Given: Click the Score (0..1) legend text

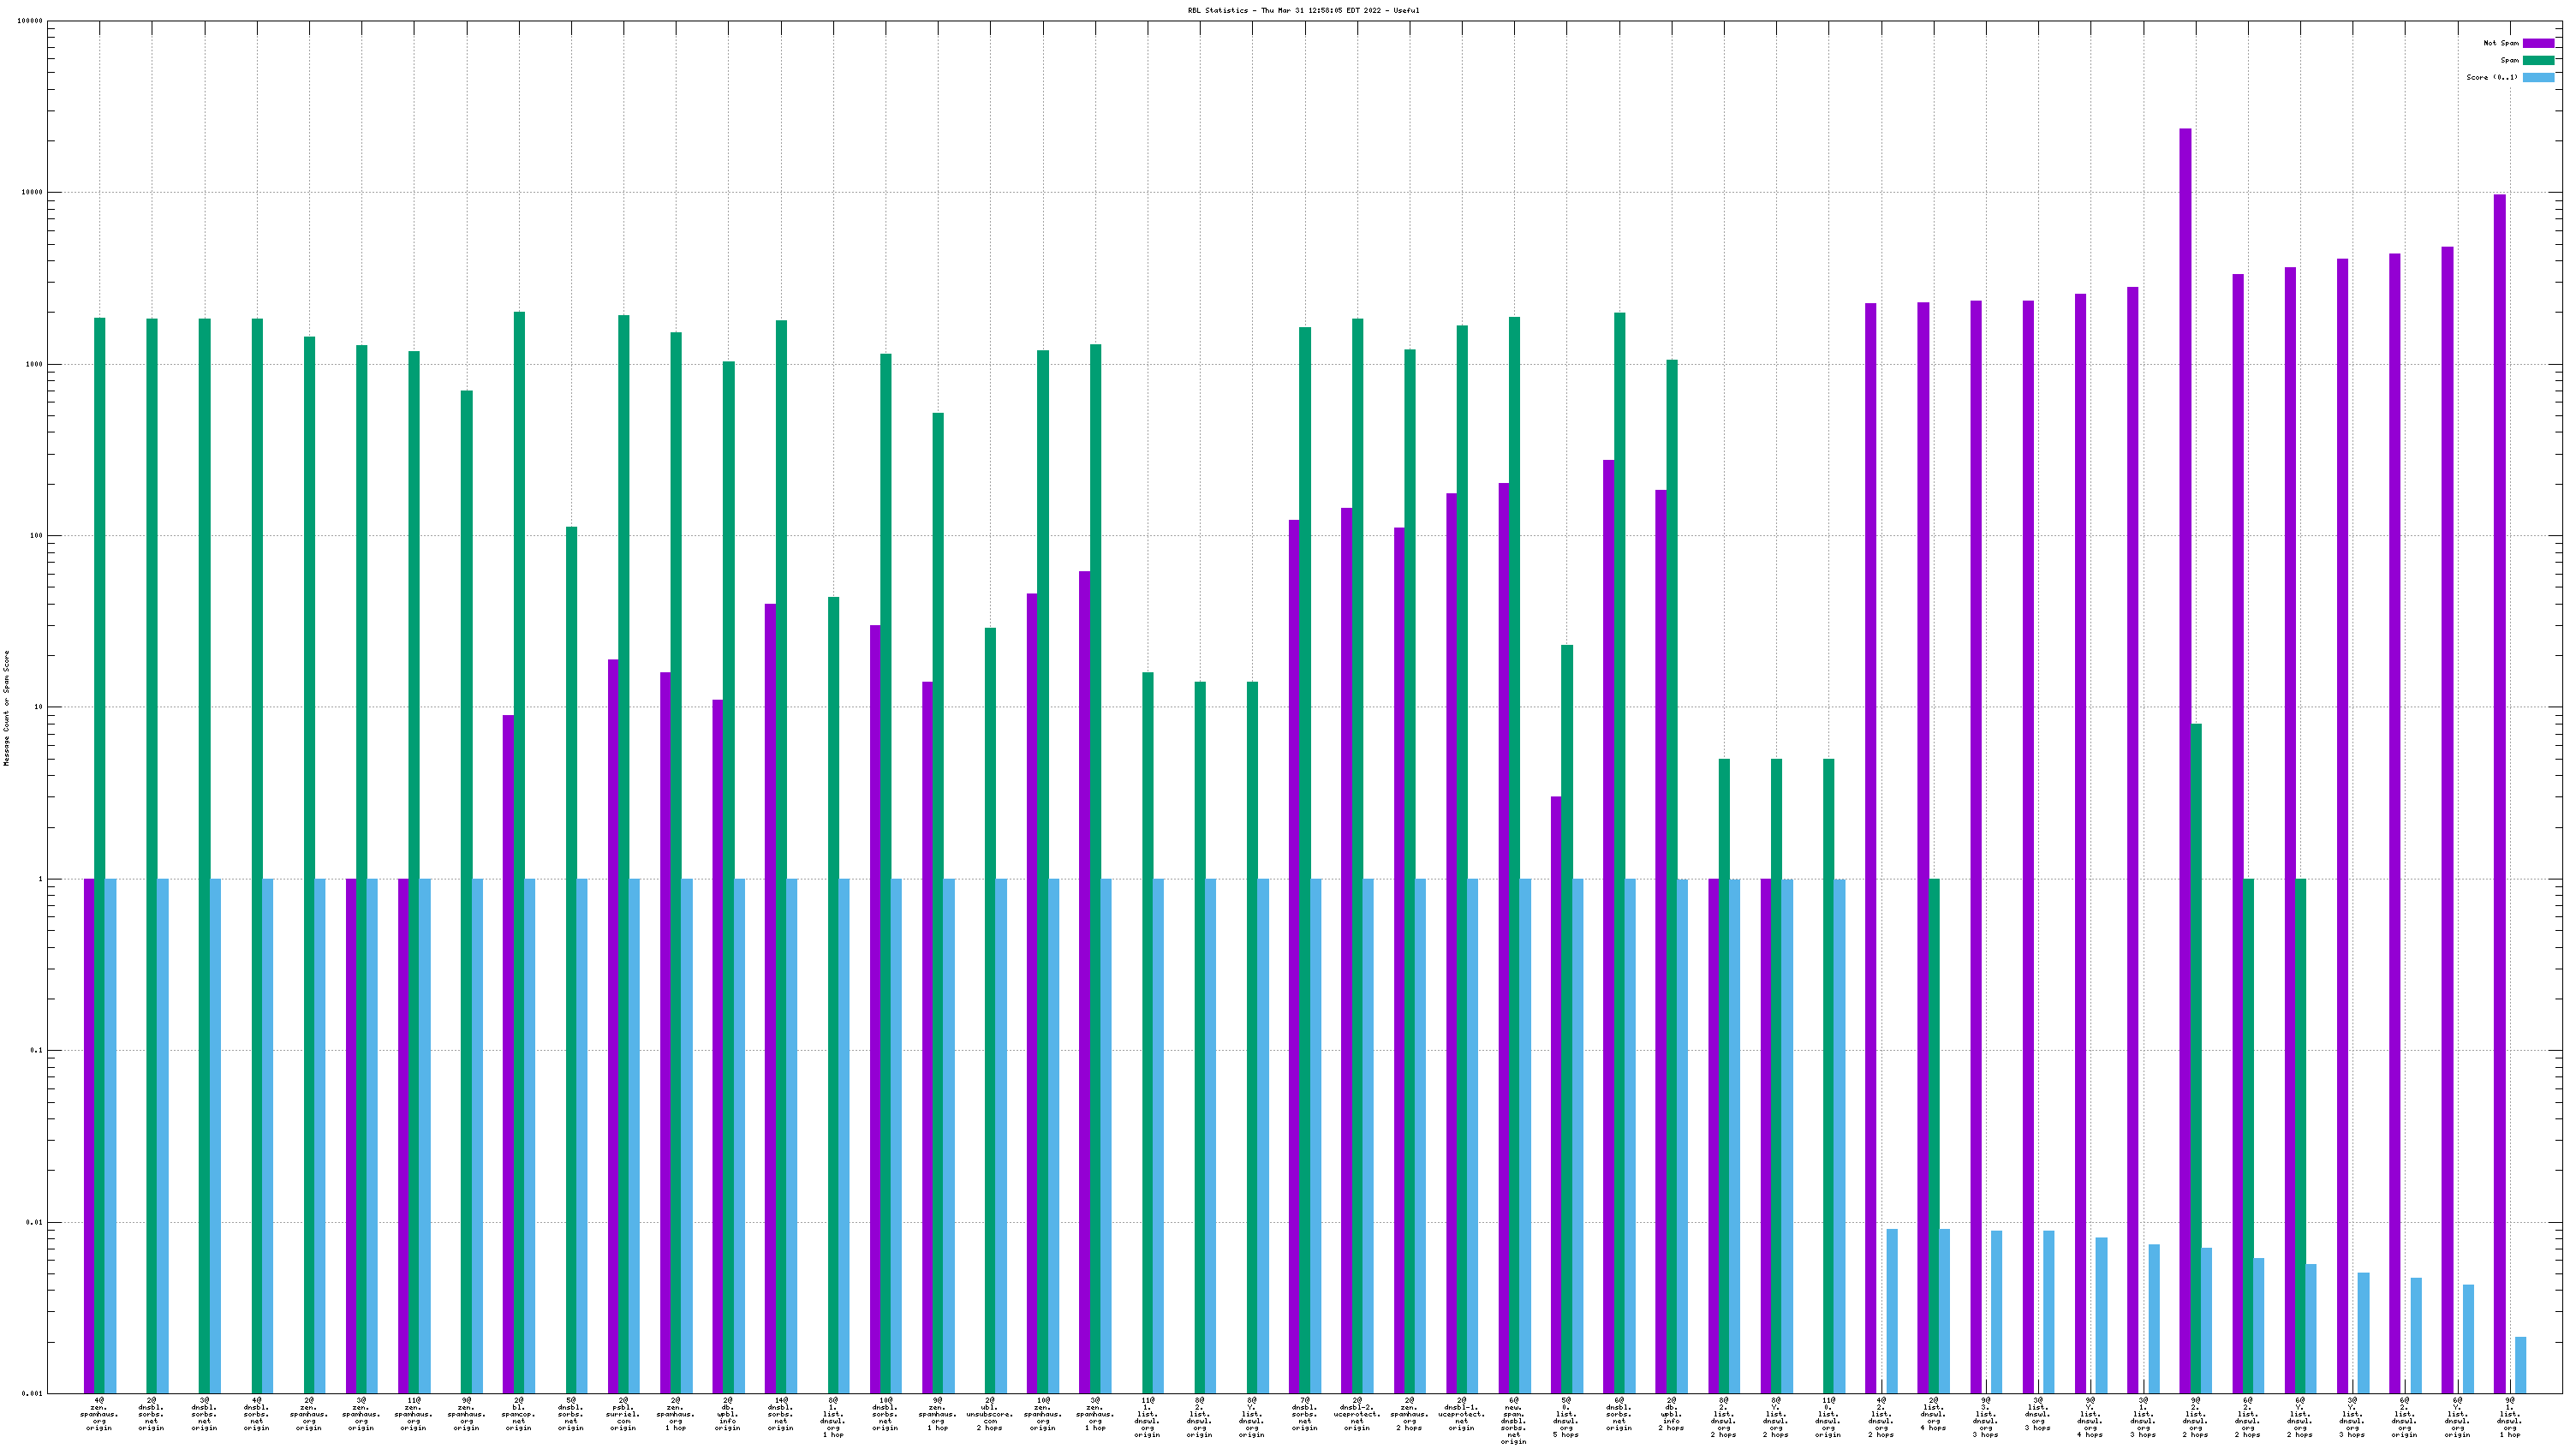Looking at the screenshot, I should tap(2492, 77).
